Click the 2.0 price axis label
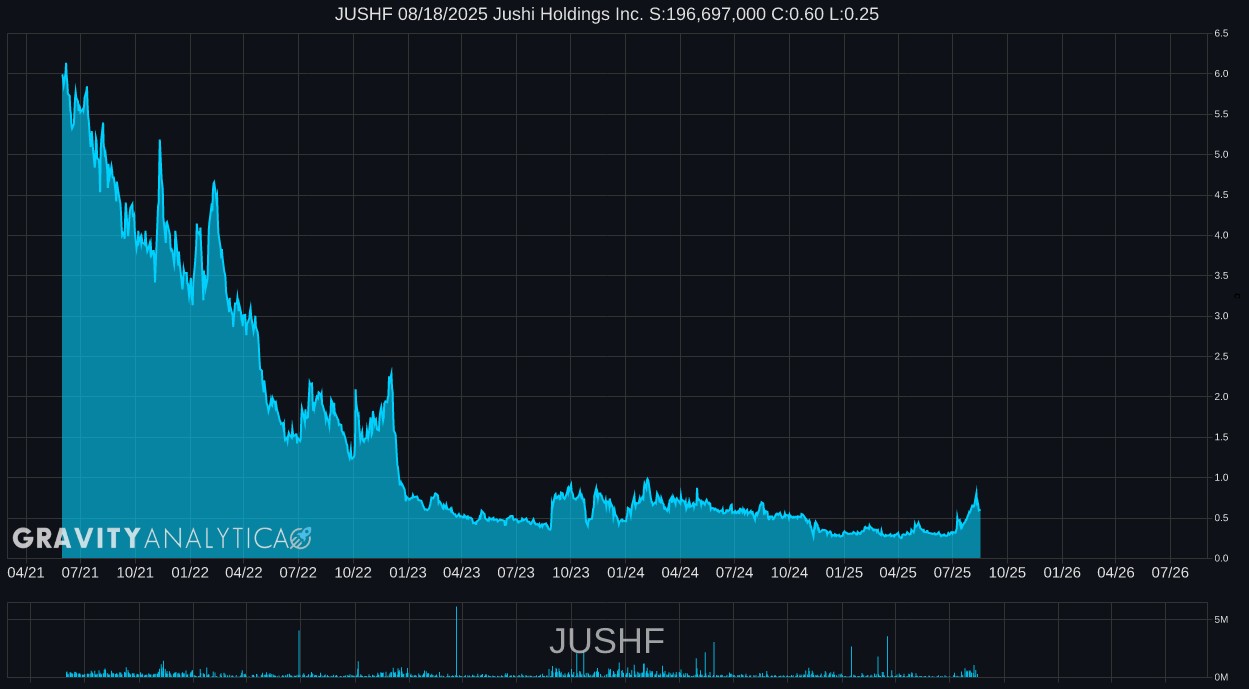Viewport: 1249px width, 689px height. (1221, 397)
